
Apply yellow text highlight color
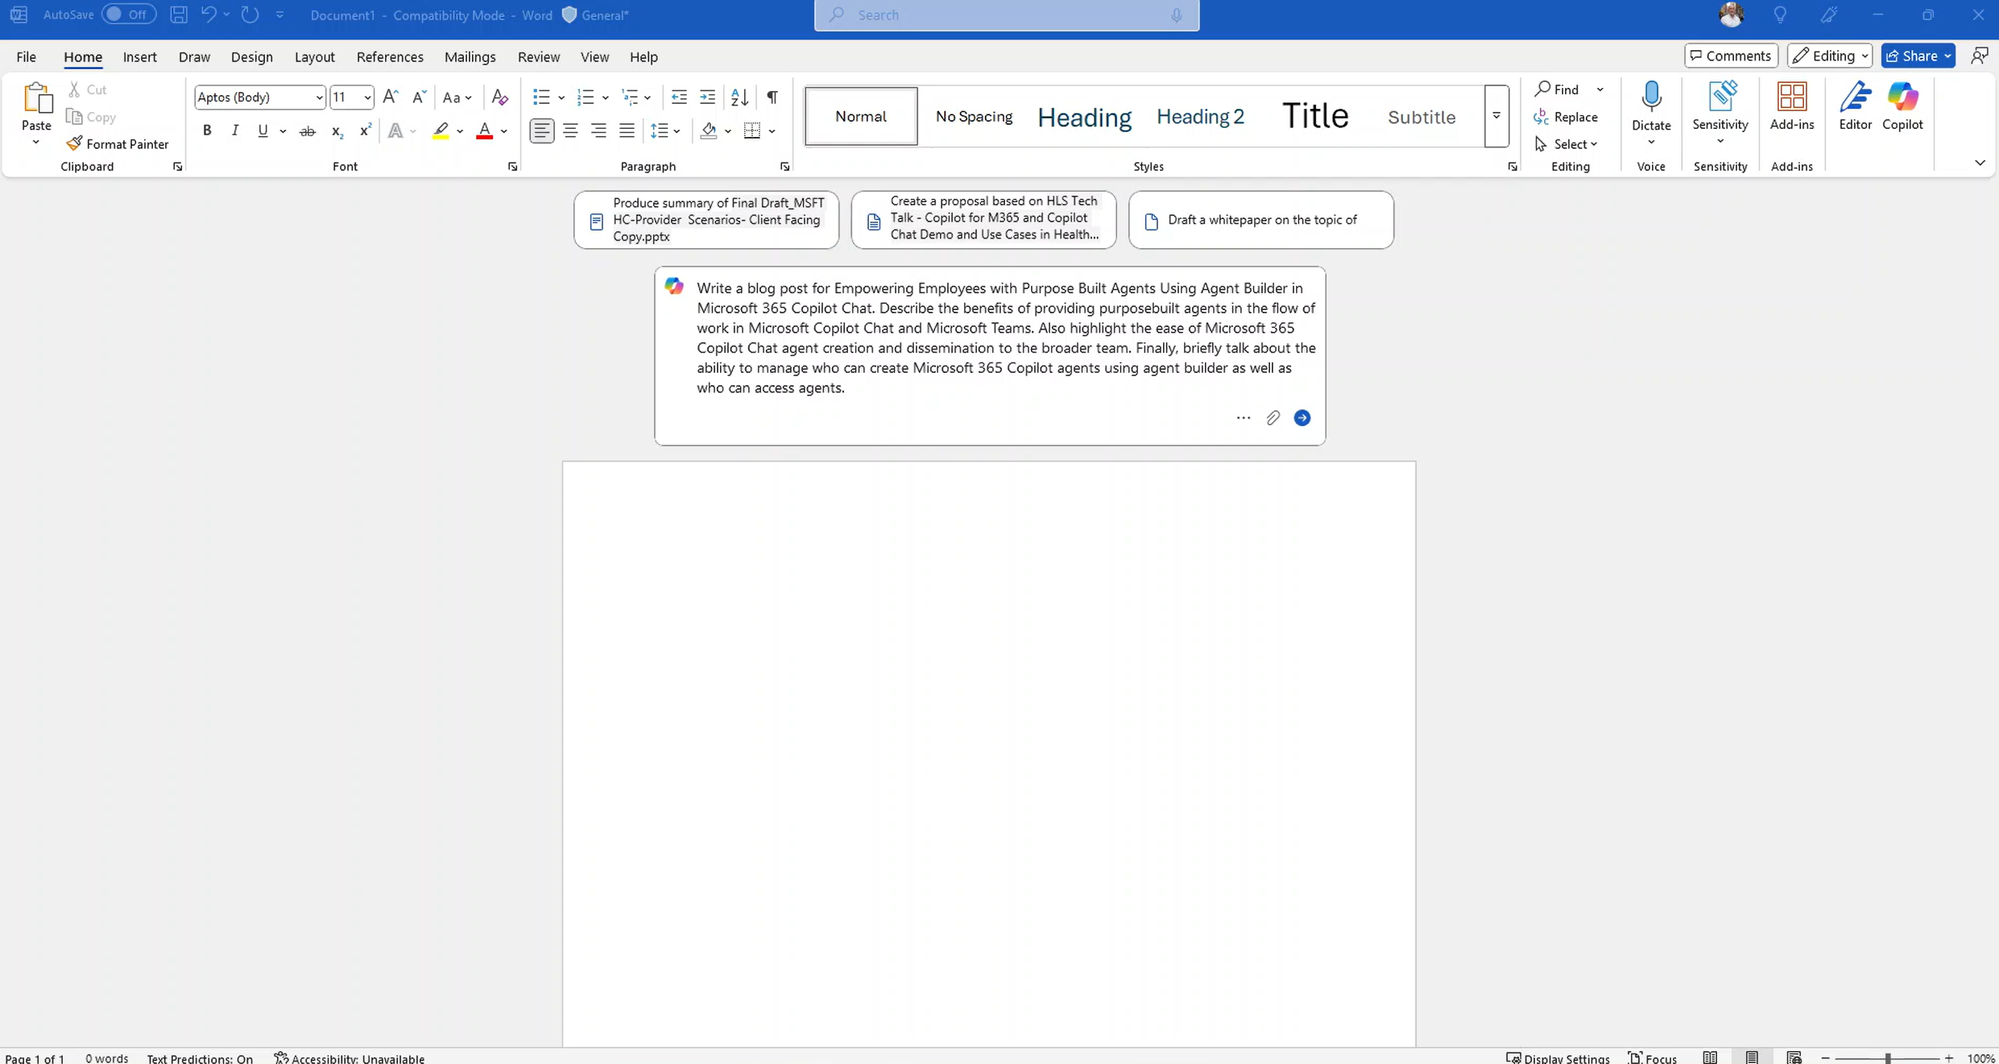pyautogui.click(x=440, y=131)
